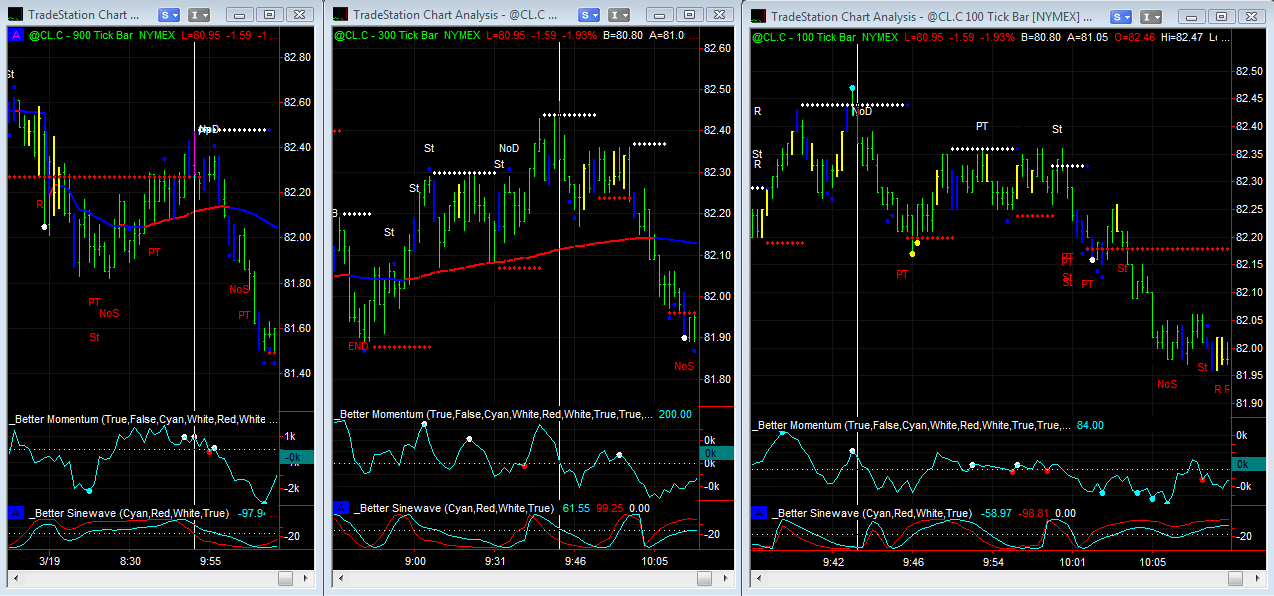Viewport: 1274px width, 596px height.
Task: Click the horizontal scrollbar thumb in 100 Tick chart
Action: pos(1237,577)
